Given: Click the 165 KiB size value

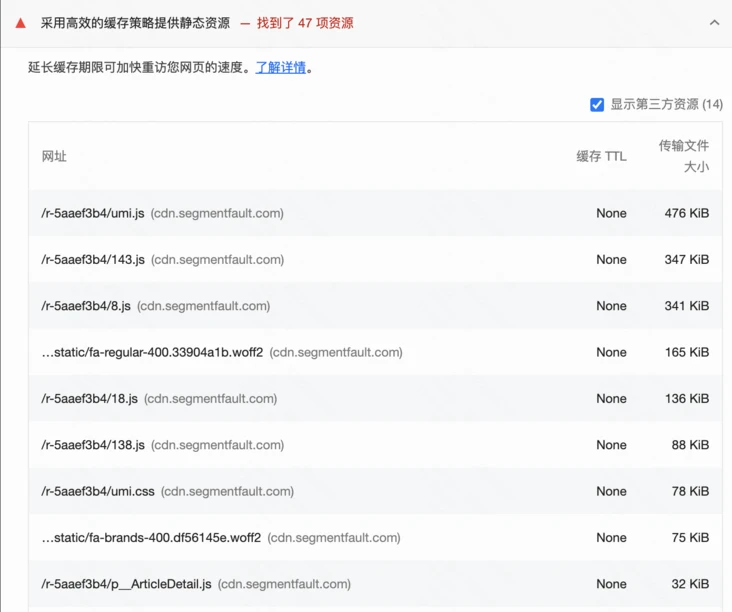Looking at the screenshot, I should tap(687, 352).
